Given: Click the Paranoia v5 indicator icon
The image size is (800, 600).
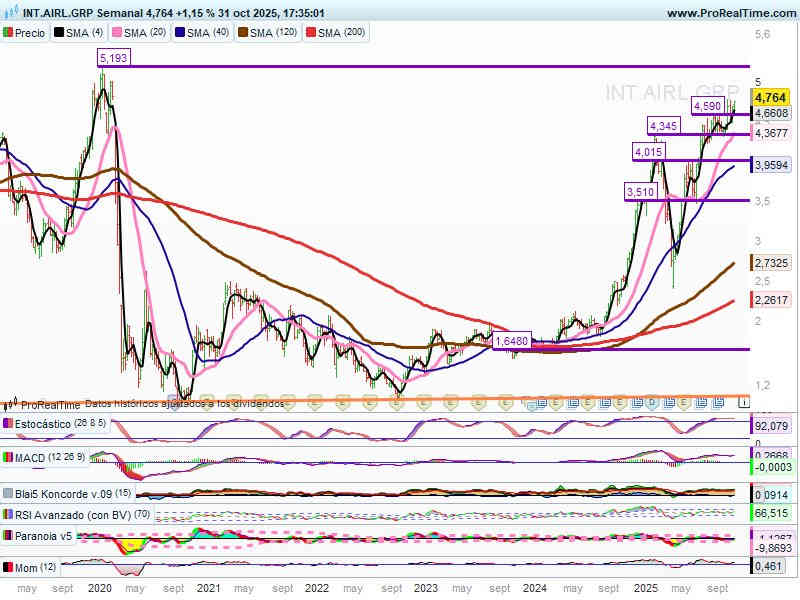Looking at the screenshot, I should pos(9,536).
